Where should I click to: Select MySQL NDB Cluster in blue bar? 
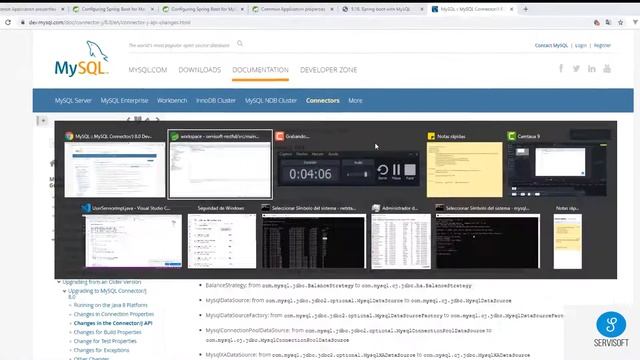coord(271,100)
